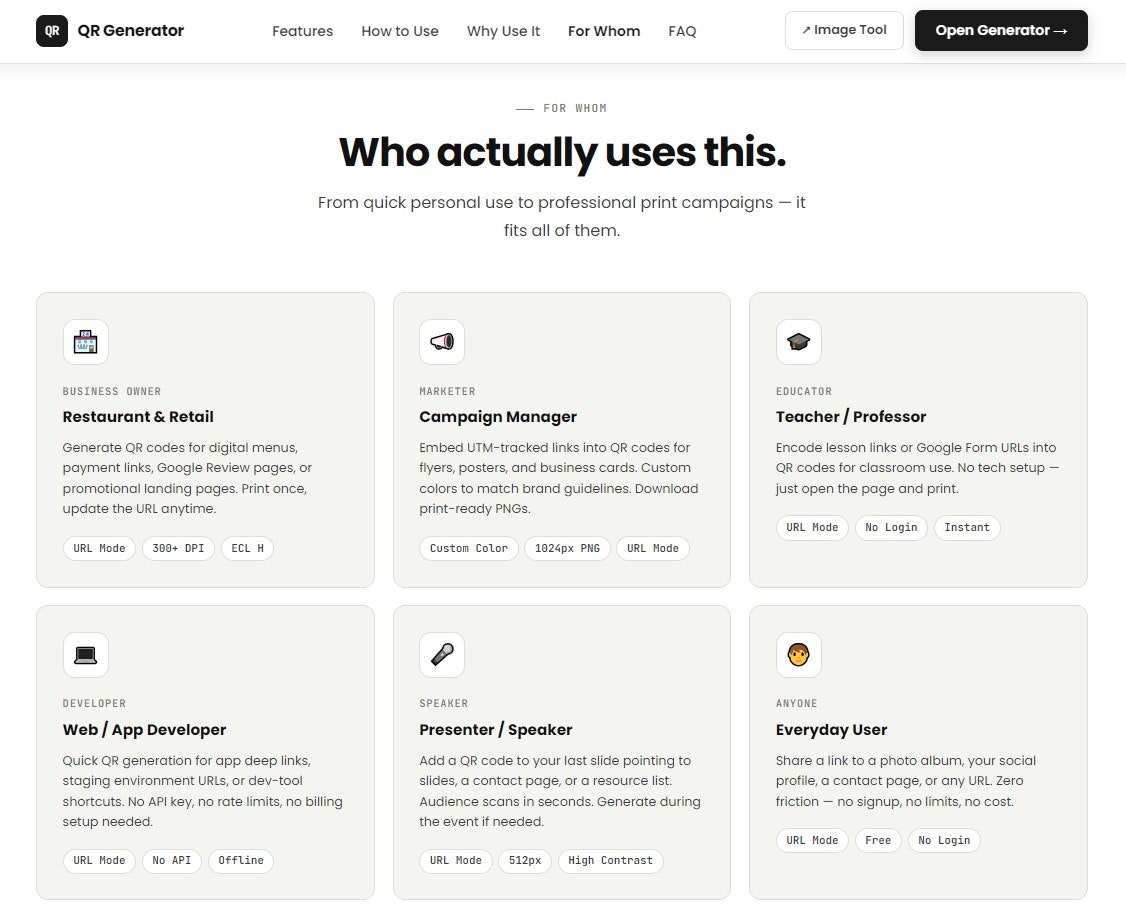
Task: Click the megaphone icon on Campaign Manager card
Action: 442,342
